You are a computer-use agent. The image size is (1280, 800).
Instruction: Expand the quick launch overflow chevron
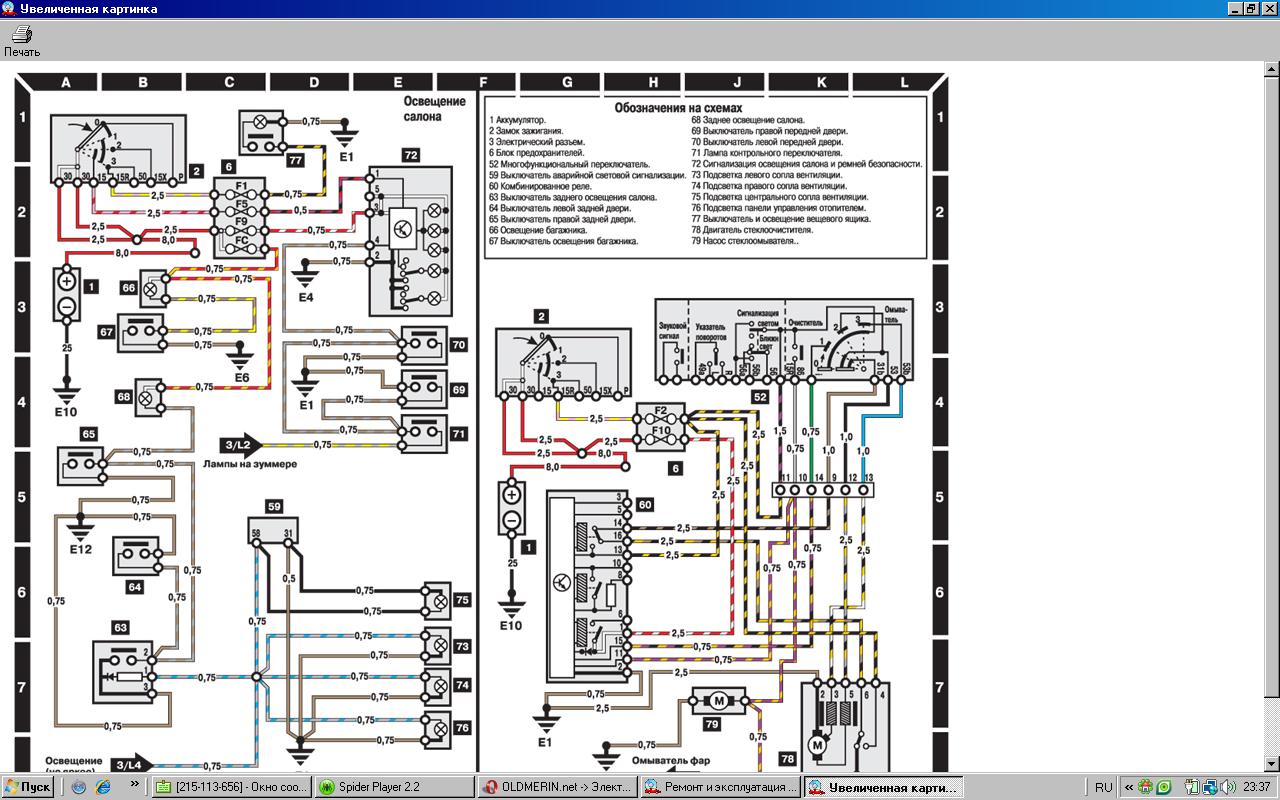[134, 786]
